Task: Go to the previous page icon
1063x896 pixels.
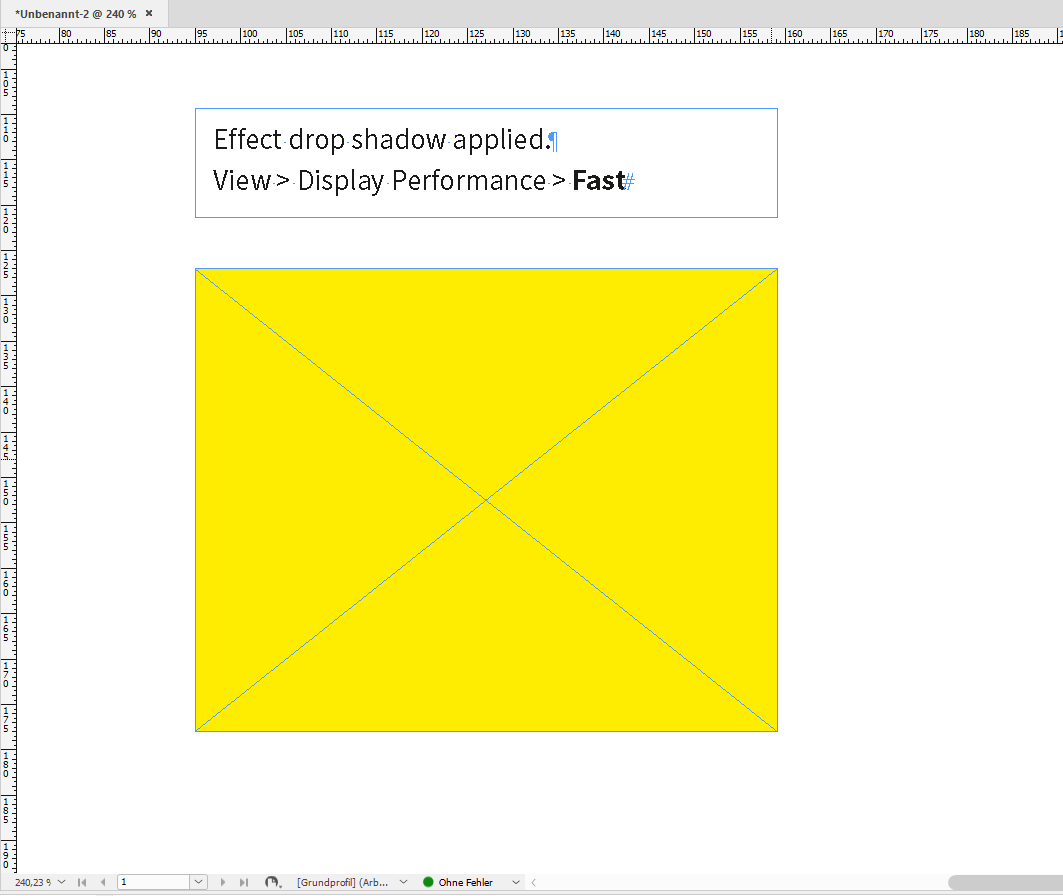Action: (x=103, y=882)
